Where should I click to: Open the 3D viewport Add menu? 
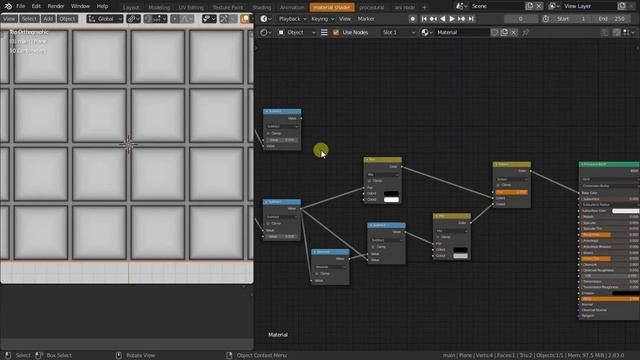(x=48, y=19)
